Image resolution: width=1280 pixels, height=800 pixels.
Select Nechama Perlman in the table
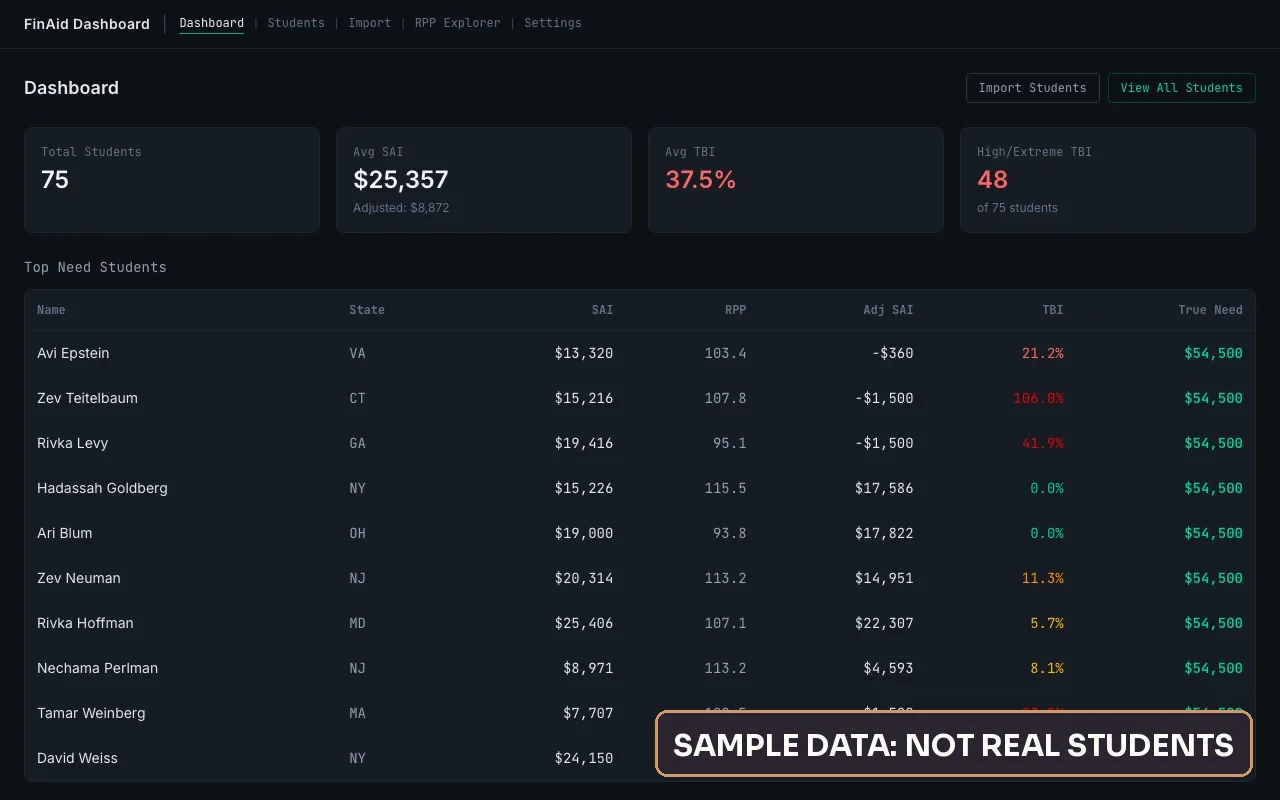click(97, 668)
